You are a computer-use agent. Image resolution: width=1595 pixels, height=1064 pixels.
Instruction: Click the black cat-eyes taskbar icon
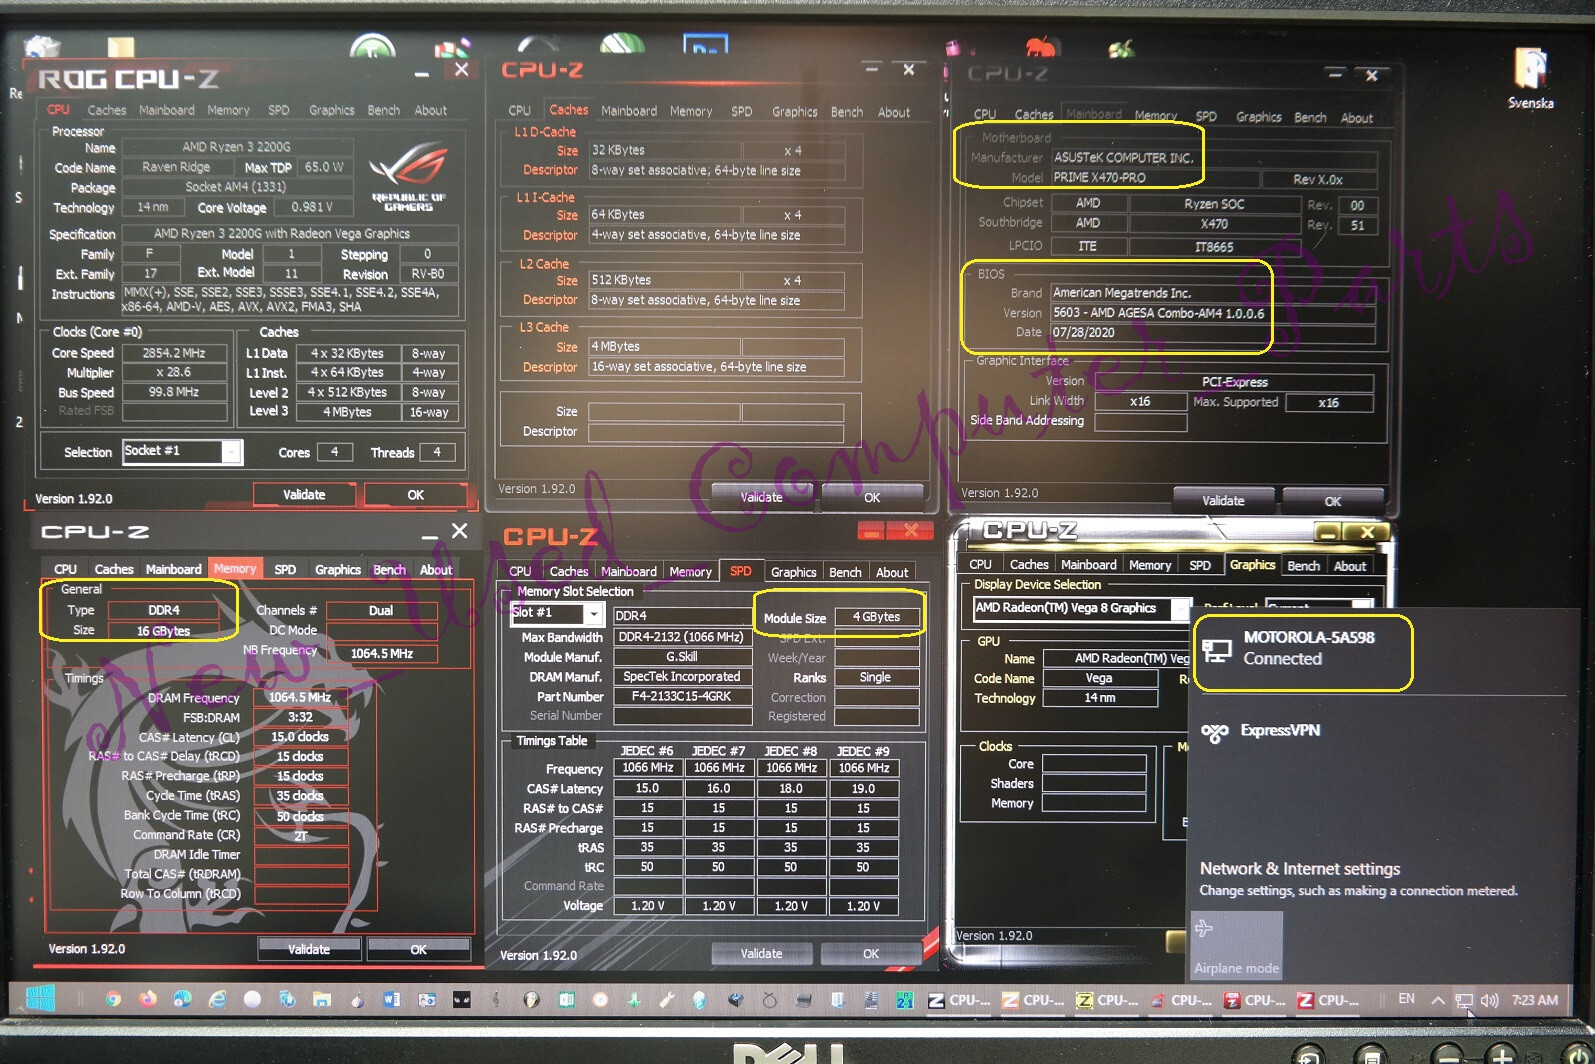click(x=461, y=999)
